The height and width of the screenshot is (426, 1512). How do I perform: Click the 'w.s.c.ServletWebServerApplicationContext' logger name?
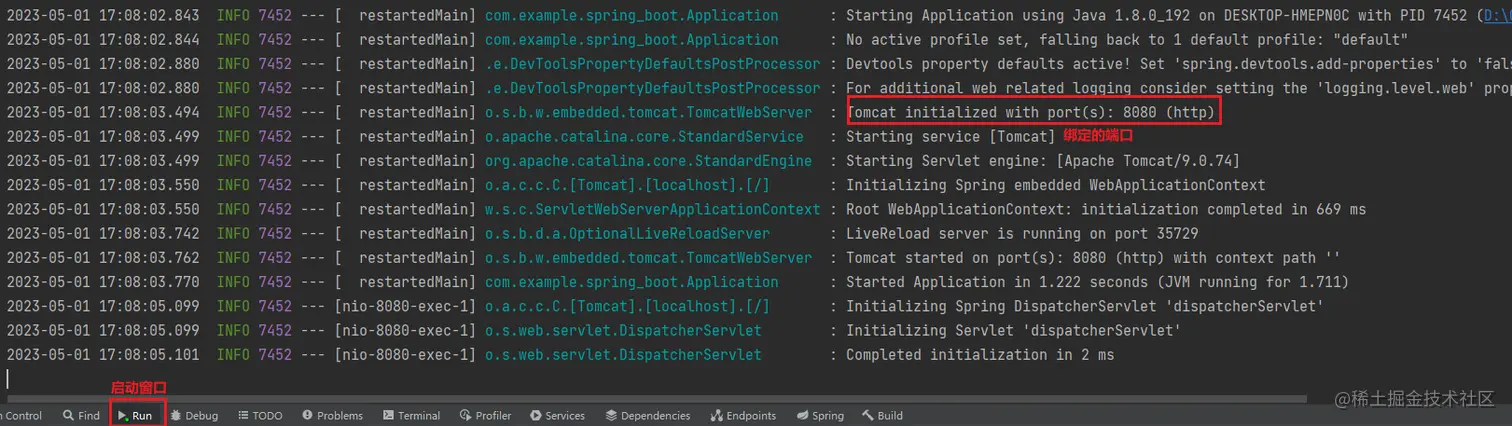coord(652,209)
